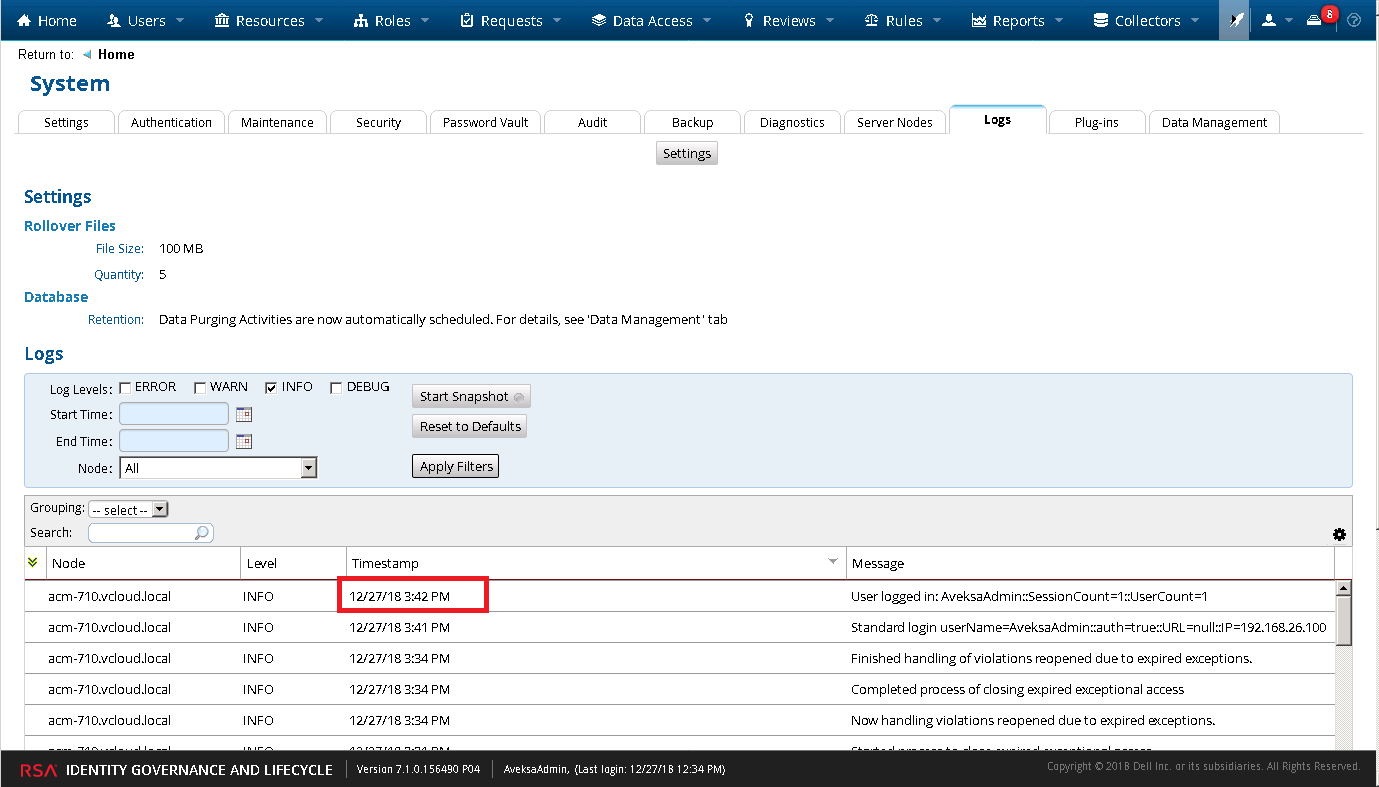Image resolution: width=1379 pixels, height=787 pixels.
Task: Open the Start Time calendar picker
Action: (x=244, y=414)
